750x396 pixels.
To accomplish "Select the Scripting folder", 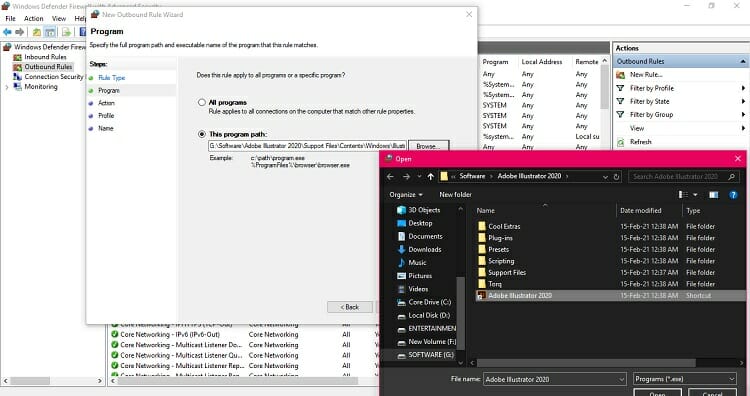I will (x=501, y=261).
